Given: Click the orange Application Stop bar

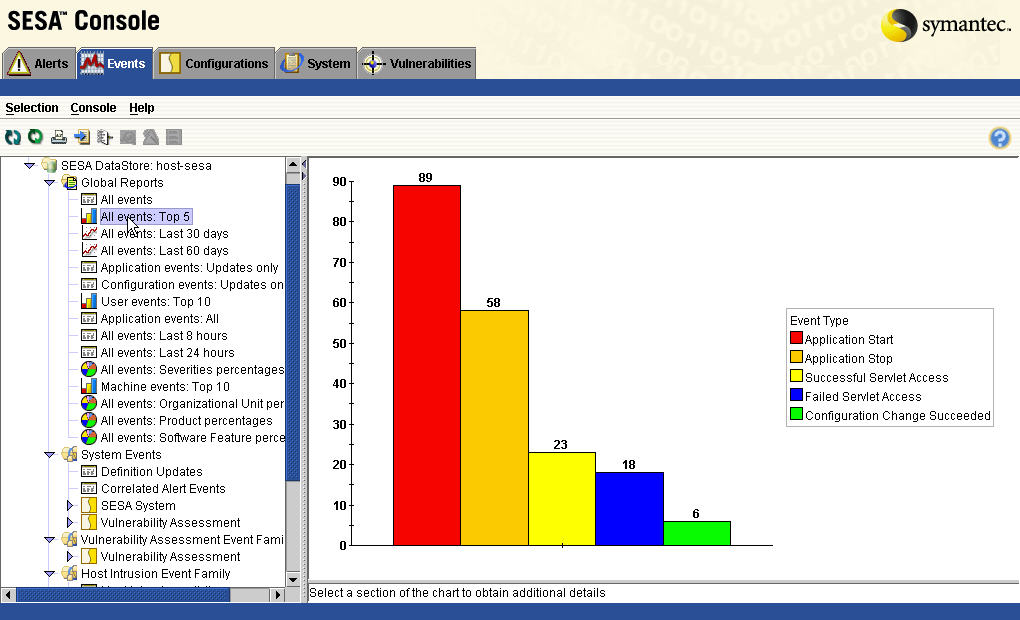Looking at the screenshot, I should (x=494, y=427).
